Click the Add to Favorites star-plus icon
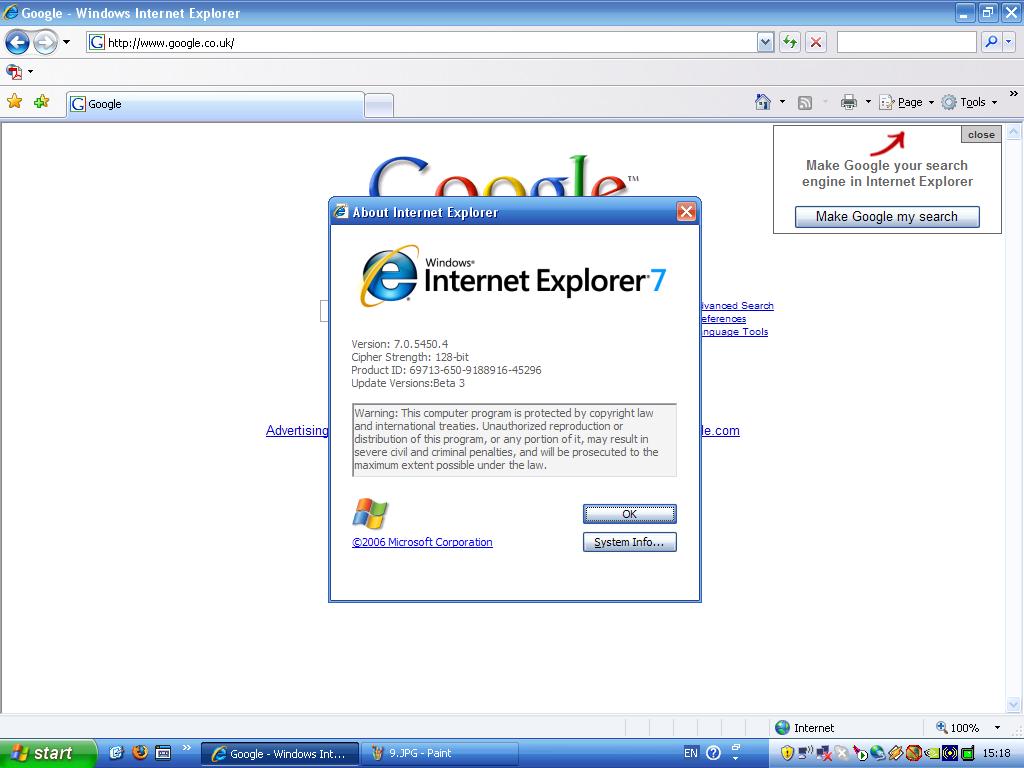The height and width of the screenshot is (768, 1024). click(x=42, y=102)
